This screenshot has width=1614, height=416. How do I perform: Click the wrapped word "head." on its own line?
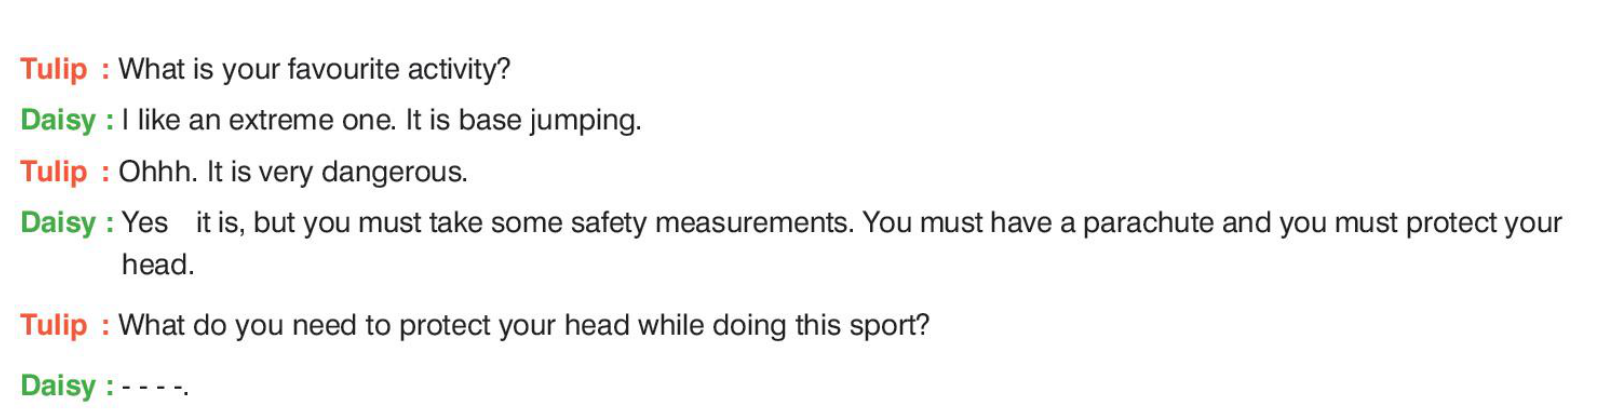tap(158, 264)
